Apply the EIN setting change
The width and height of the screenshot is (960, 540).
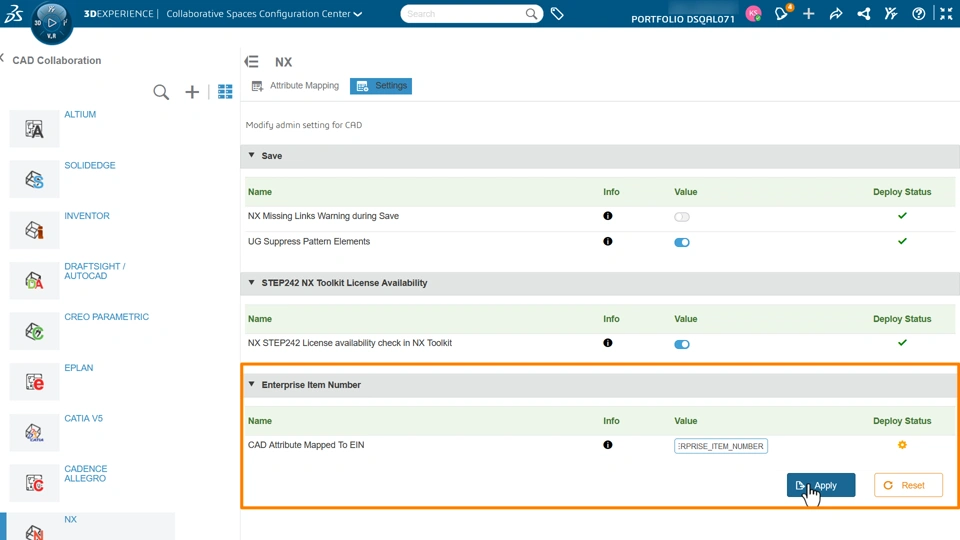(x=821, y=485)
